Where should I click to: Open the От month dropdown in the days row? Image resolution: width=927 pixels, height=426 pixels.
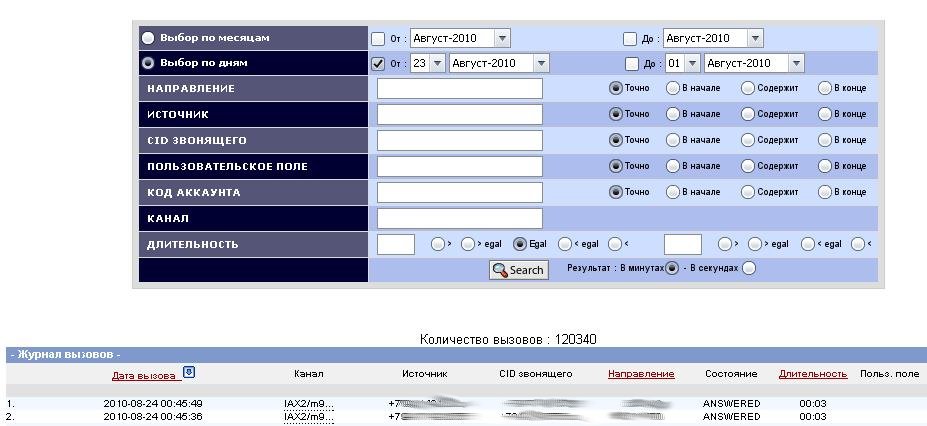[499, 63]
